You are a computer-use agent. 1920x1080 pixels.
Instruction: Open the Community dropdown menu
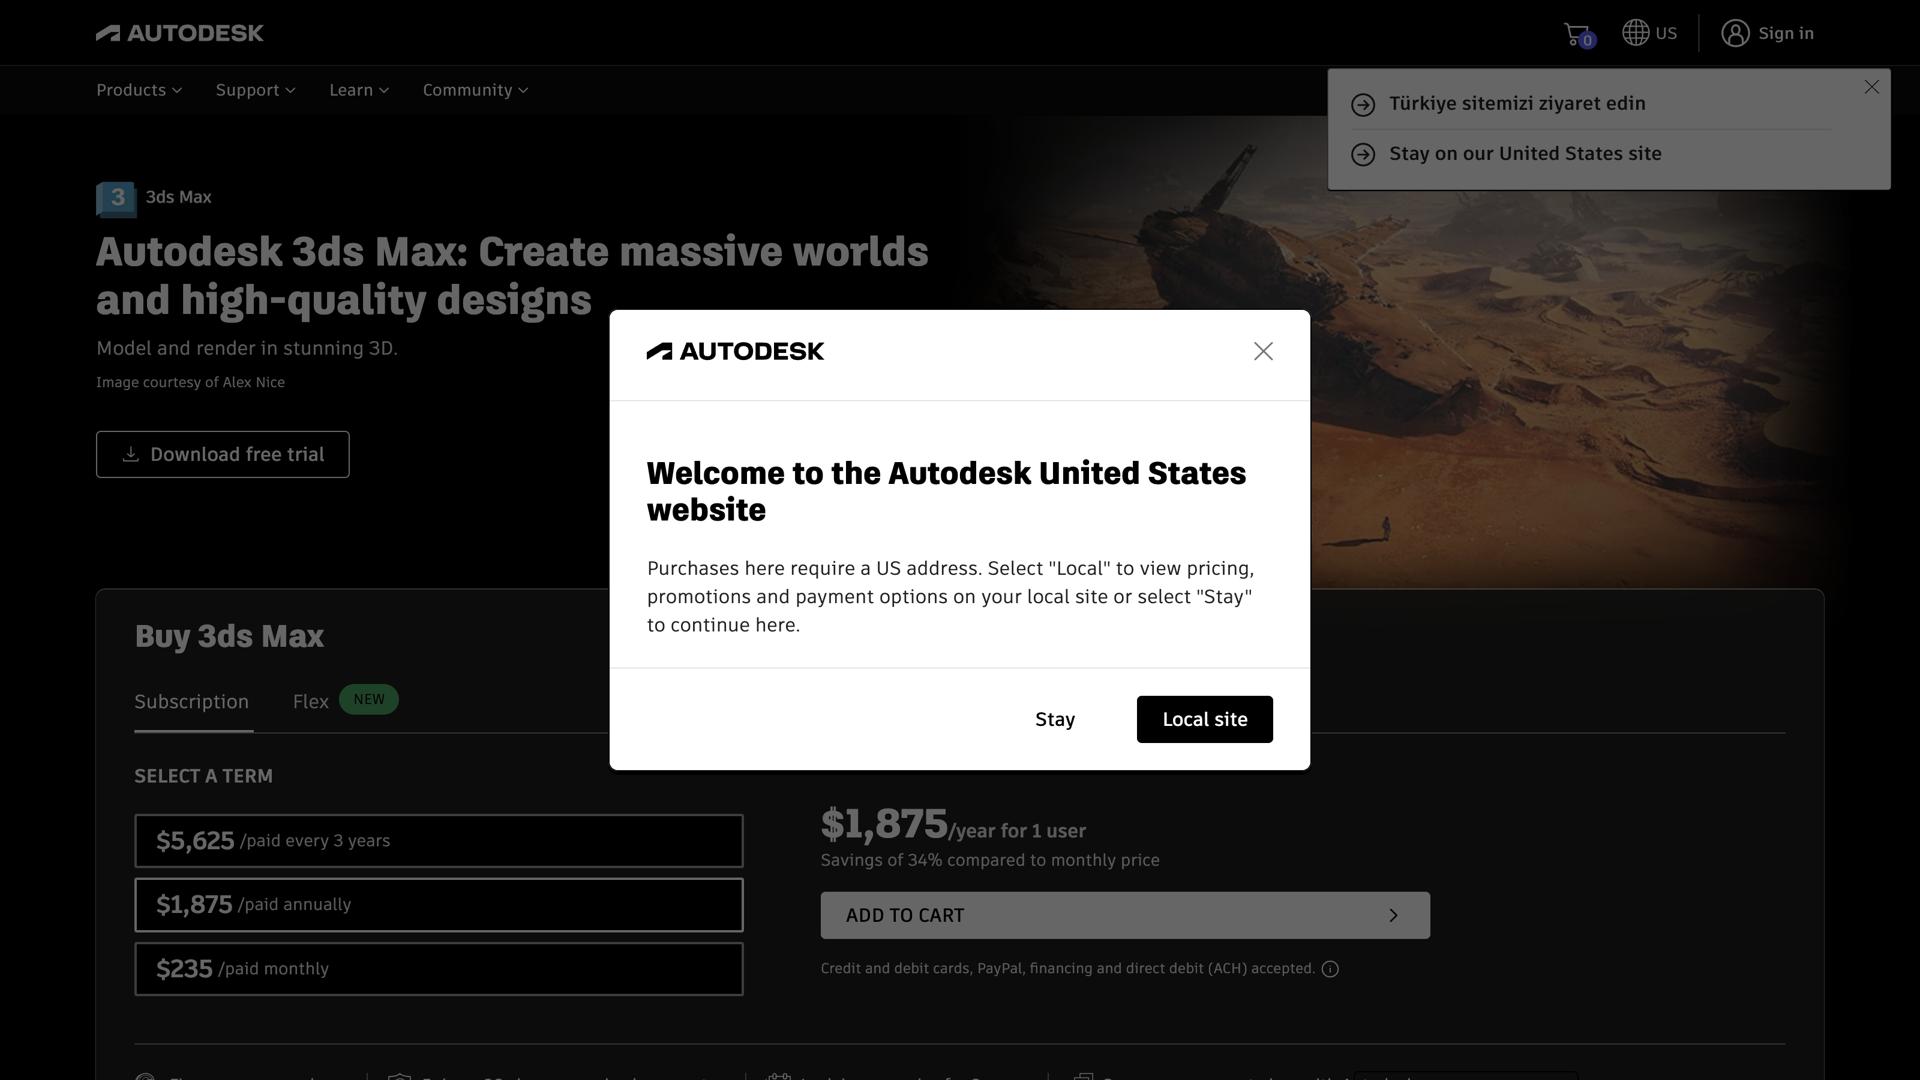[x=475, y=90]
